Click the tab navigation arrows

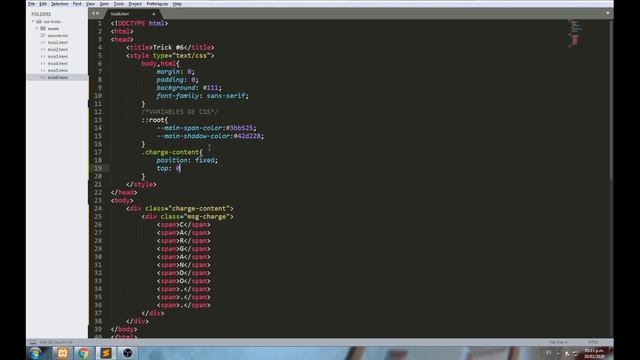[x=95, y=13]
